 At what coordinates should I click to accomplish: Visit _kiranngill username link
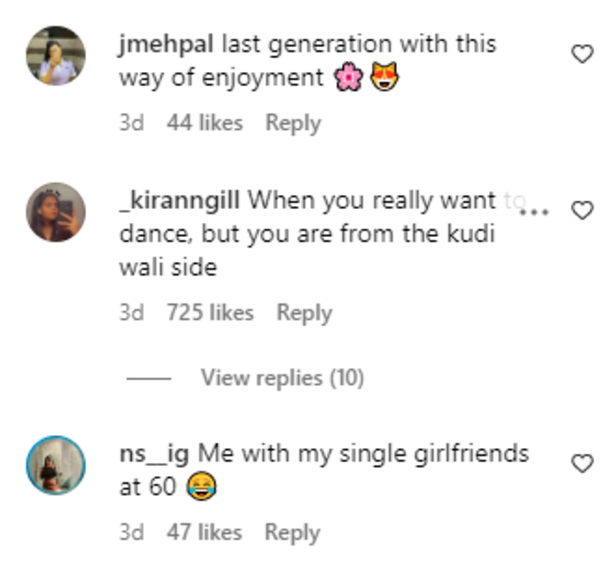click(179, 200)
